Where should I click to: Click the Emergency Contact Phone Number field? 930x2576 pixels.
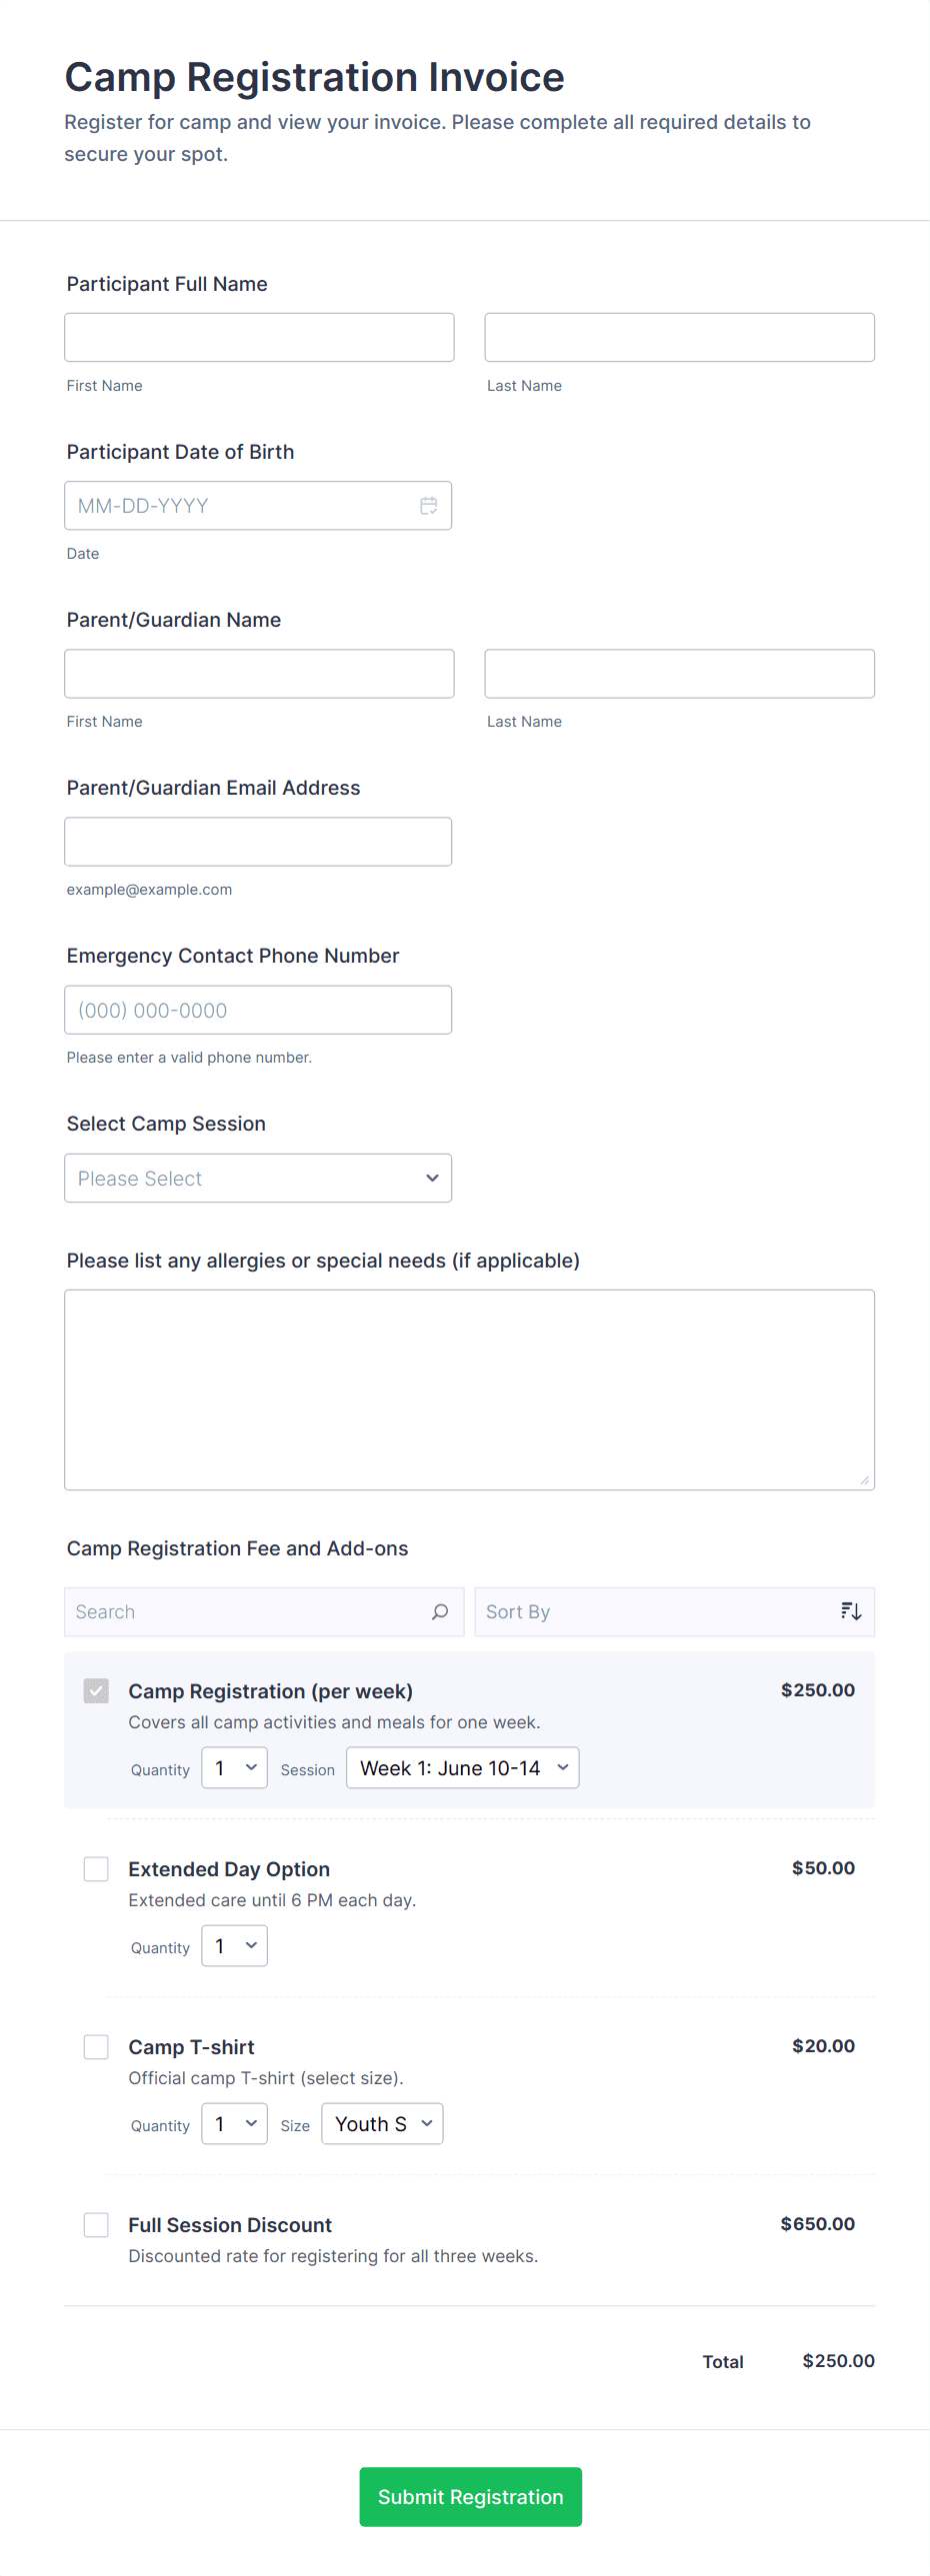tap(258, 1010)
